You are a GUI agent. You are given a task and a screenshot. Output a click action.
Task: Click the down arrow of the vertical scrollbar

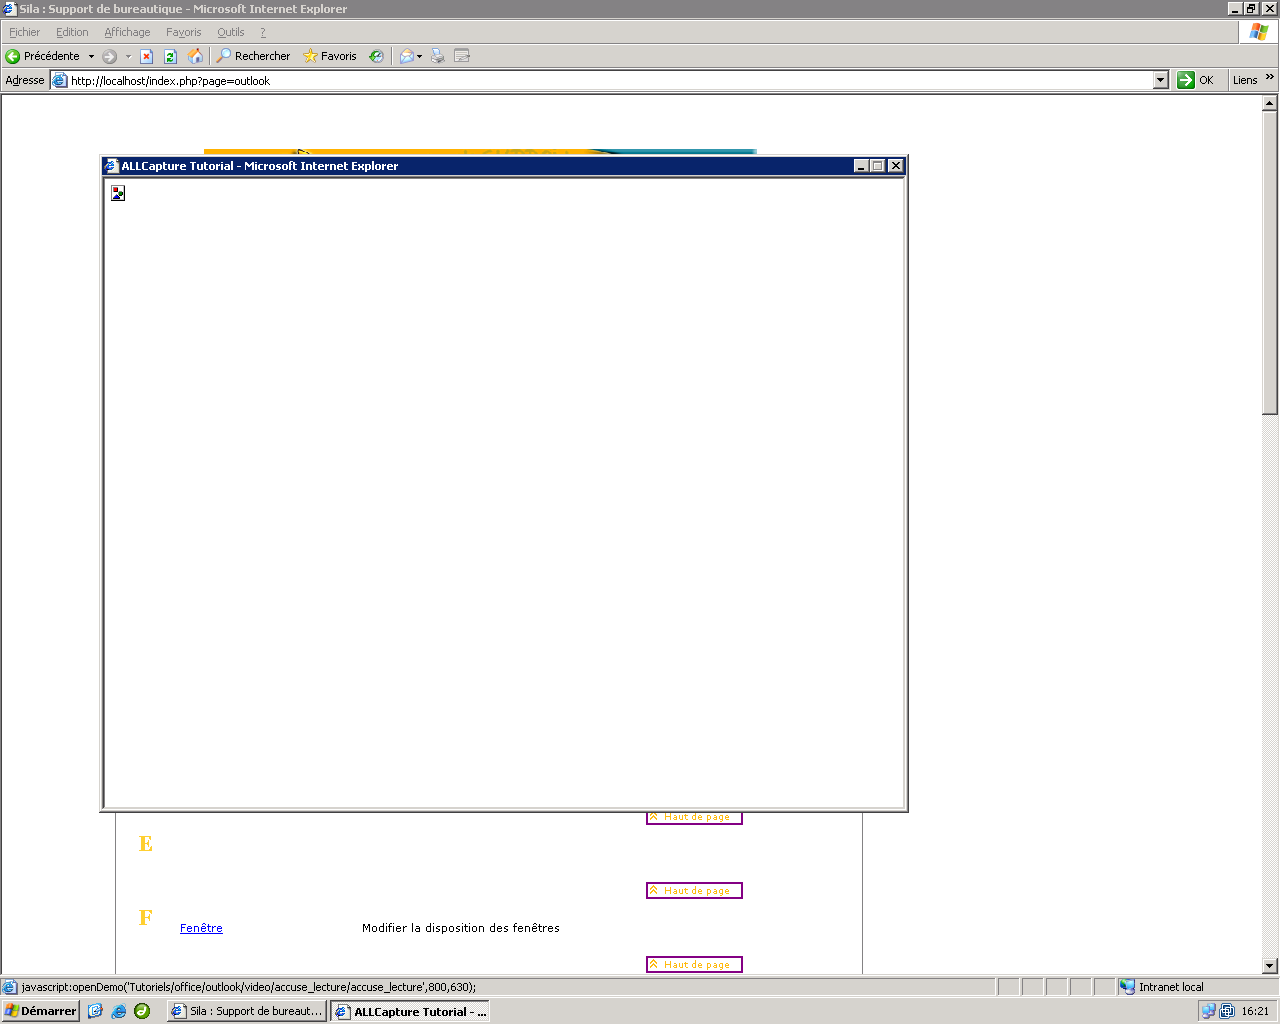(1270, 966)
